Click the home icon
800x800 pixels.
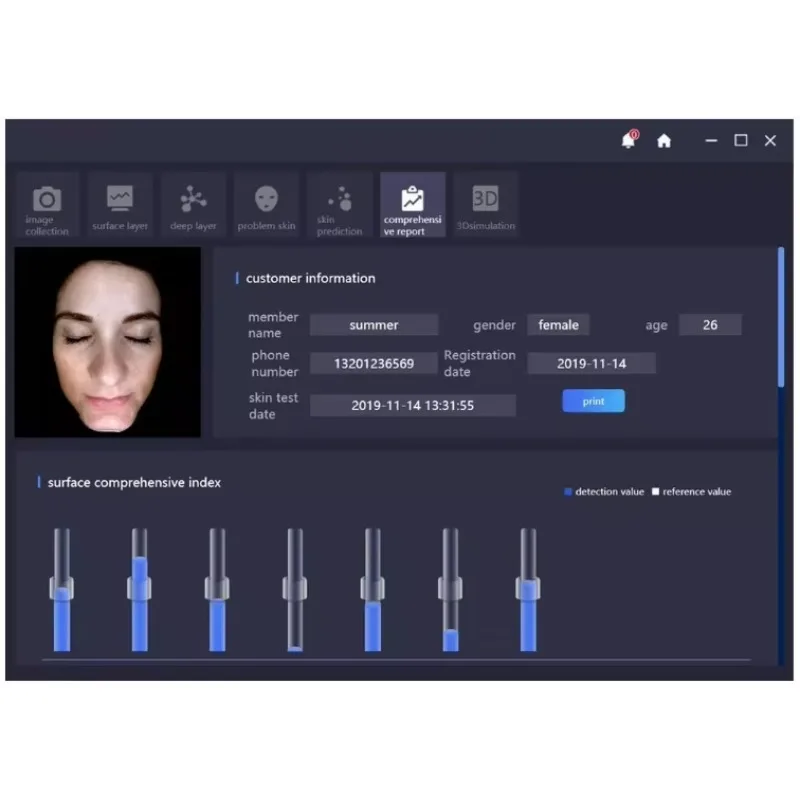[664, 141]
